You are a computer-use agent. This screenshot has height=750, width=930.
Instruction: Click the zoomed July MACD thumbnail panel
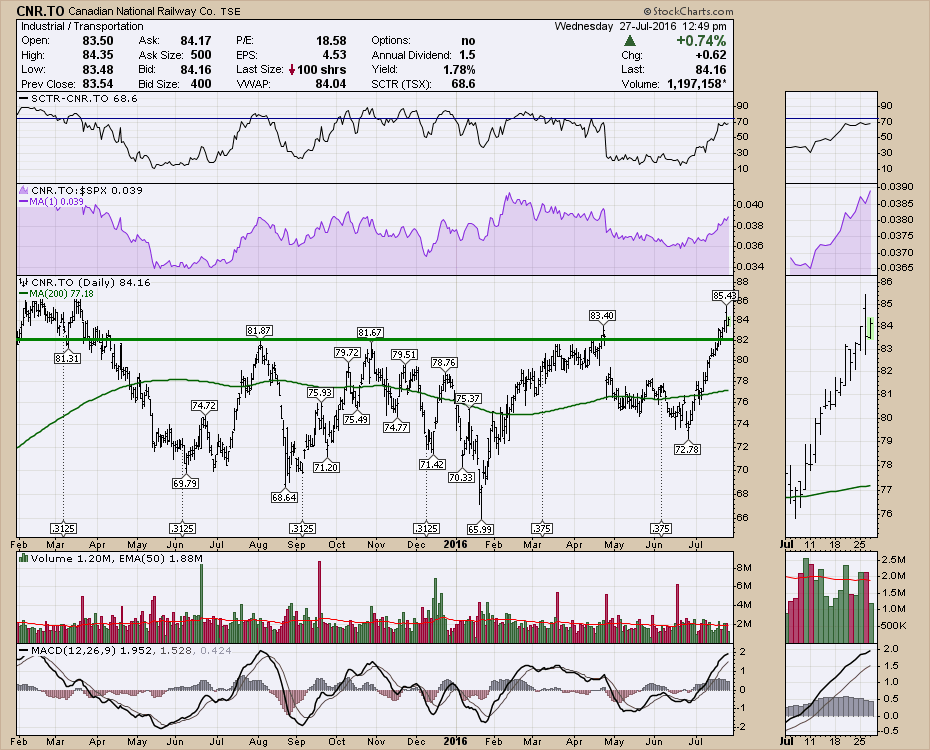831,690
